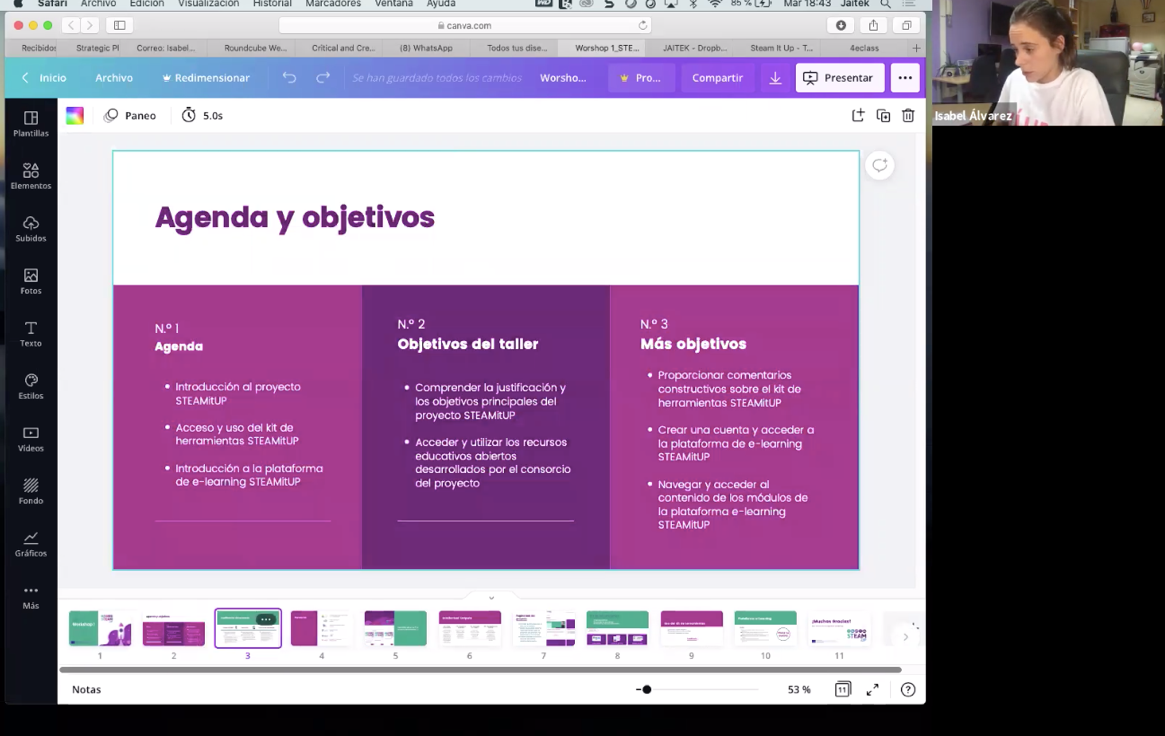Toggle the grid view page counter
The height and width of the screenshot is (736, 1165).
[x=843, y=689]
